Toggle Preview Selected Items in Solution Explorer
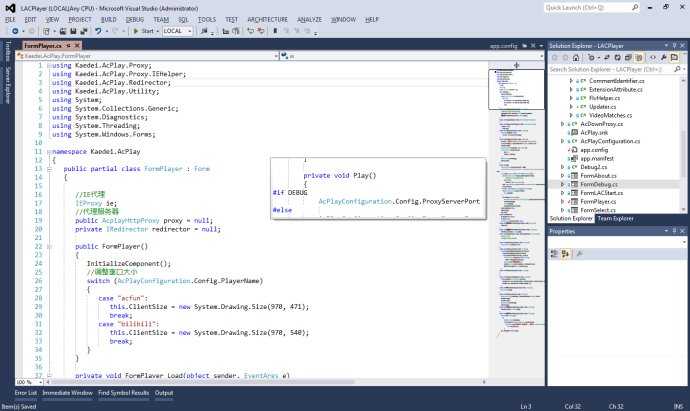690x411 pixels. [x=674, y=58]
